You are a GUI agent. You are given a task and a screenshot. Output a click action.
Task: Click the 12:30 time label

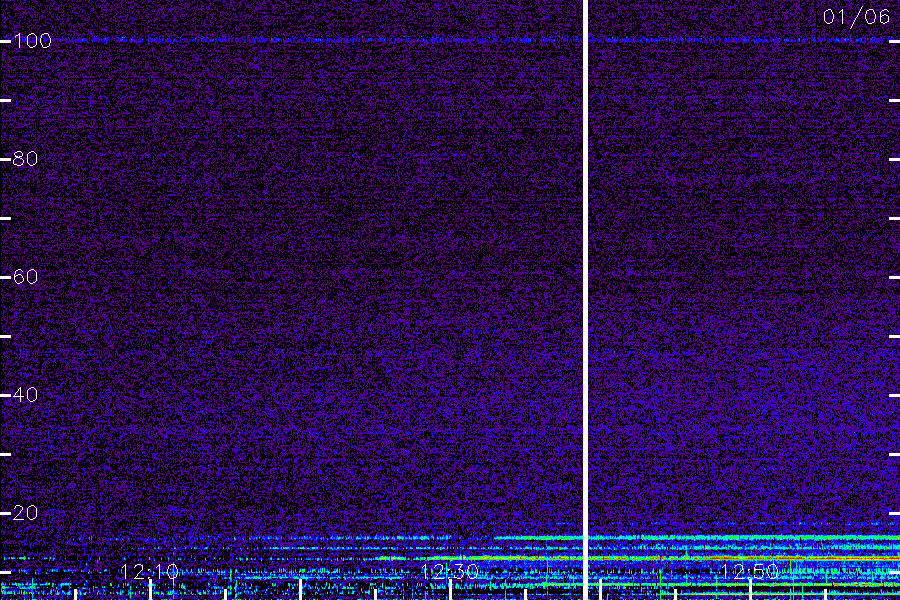tap(449, 572)
